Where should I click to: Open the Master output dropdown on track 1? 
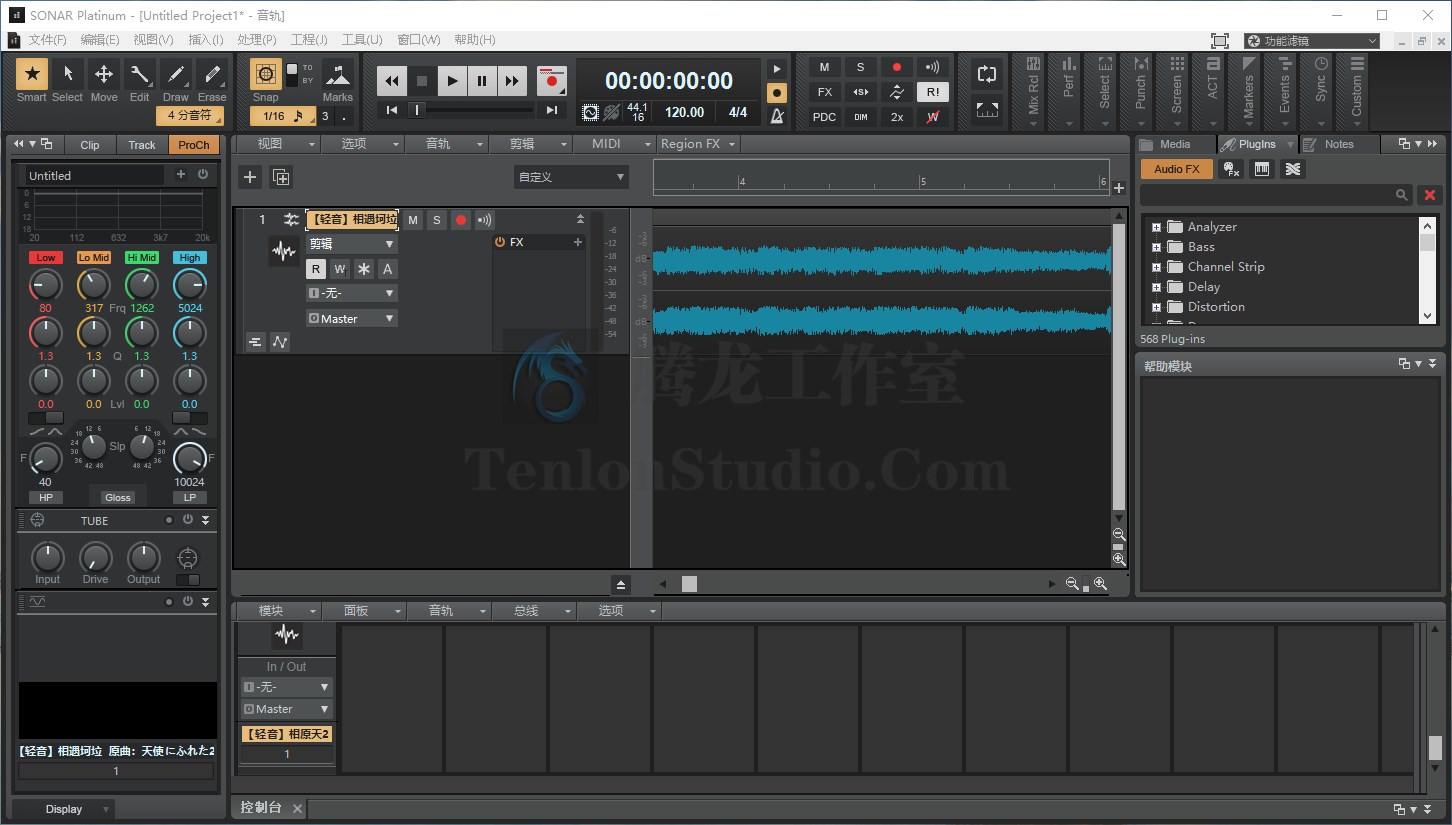coord(351,318)
